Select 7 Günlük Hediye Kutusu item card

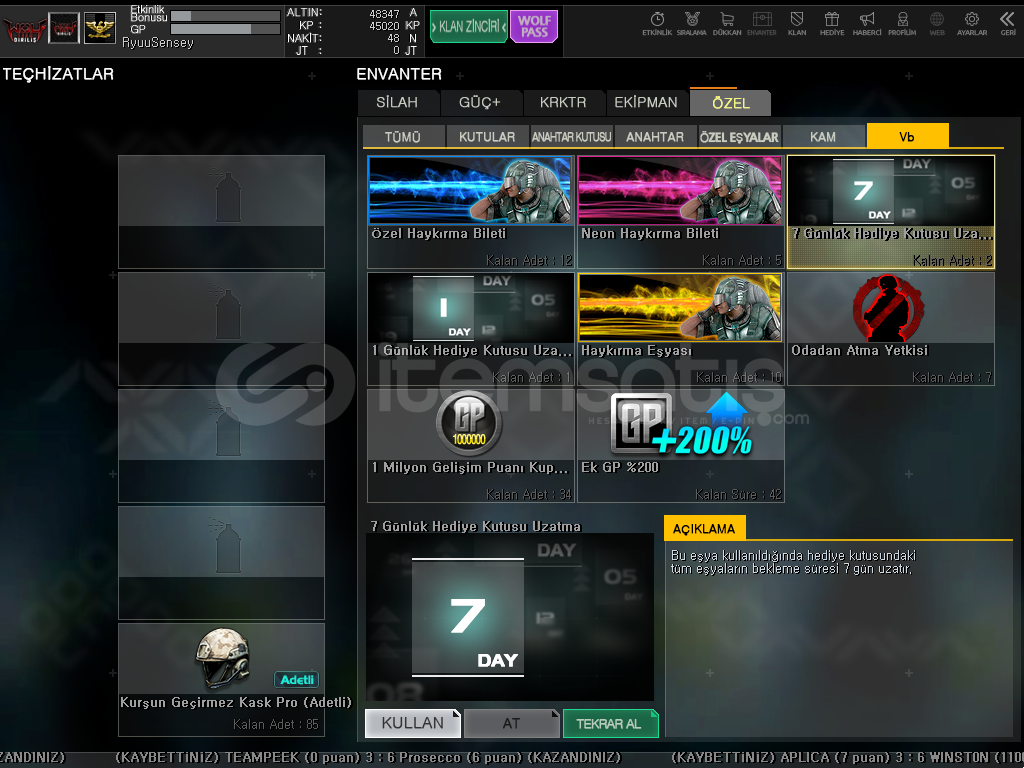(891, 212)
